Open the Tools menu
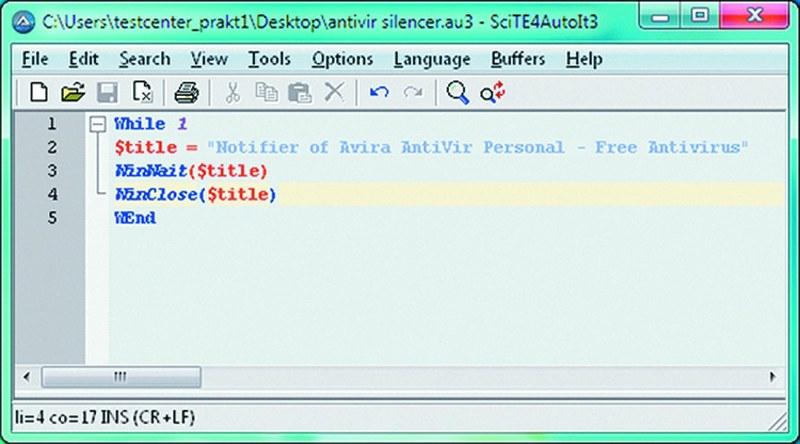 click(269, 59)
